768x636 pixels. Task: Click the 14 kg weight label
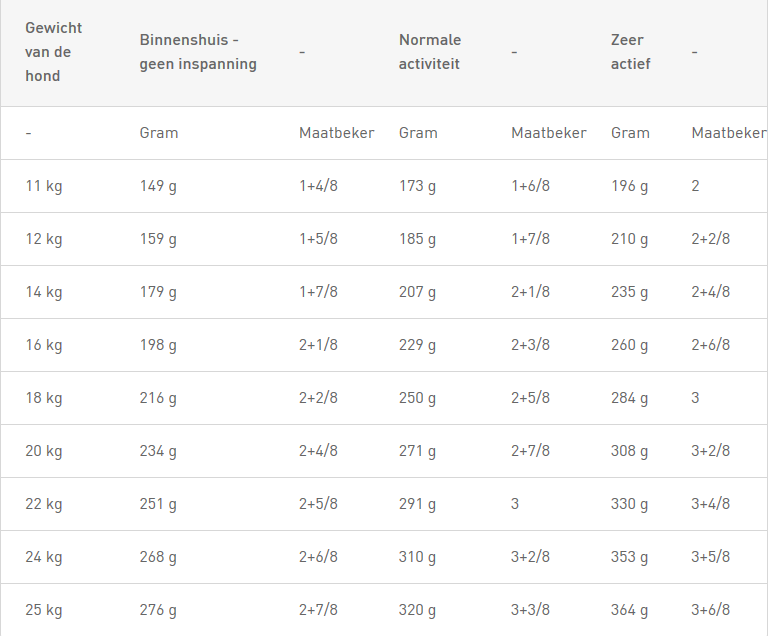(44, 292)
